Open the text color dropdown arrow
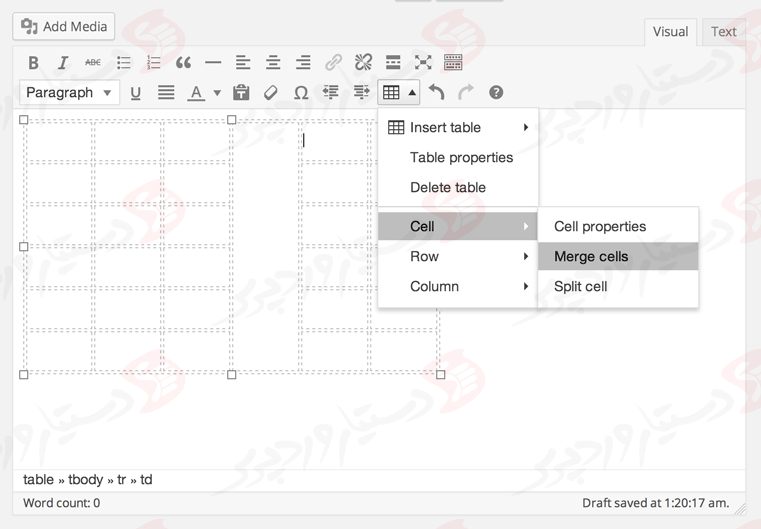Screen dimensions: 761x529 [x=217, y=93]
